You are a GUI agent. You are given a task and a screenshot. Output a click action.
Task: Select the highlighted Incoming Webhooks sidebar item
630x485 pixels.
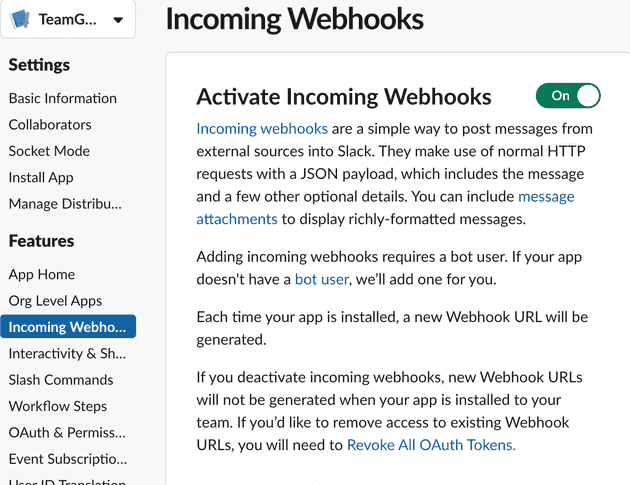pos(68,327)
